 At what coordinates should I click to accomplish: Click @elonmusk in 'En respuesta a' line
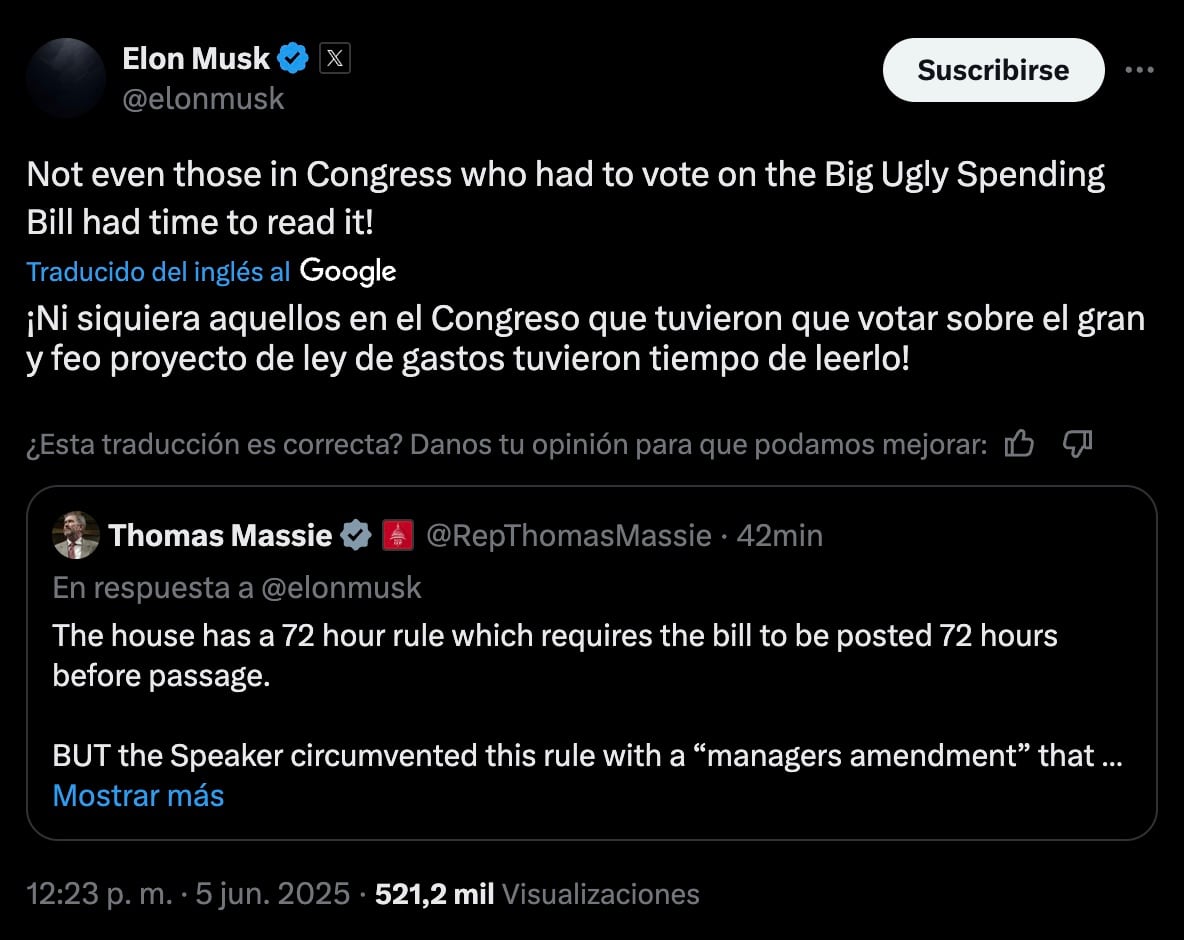[341, 587]
